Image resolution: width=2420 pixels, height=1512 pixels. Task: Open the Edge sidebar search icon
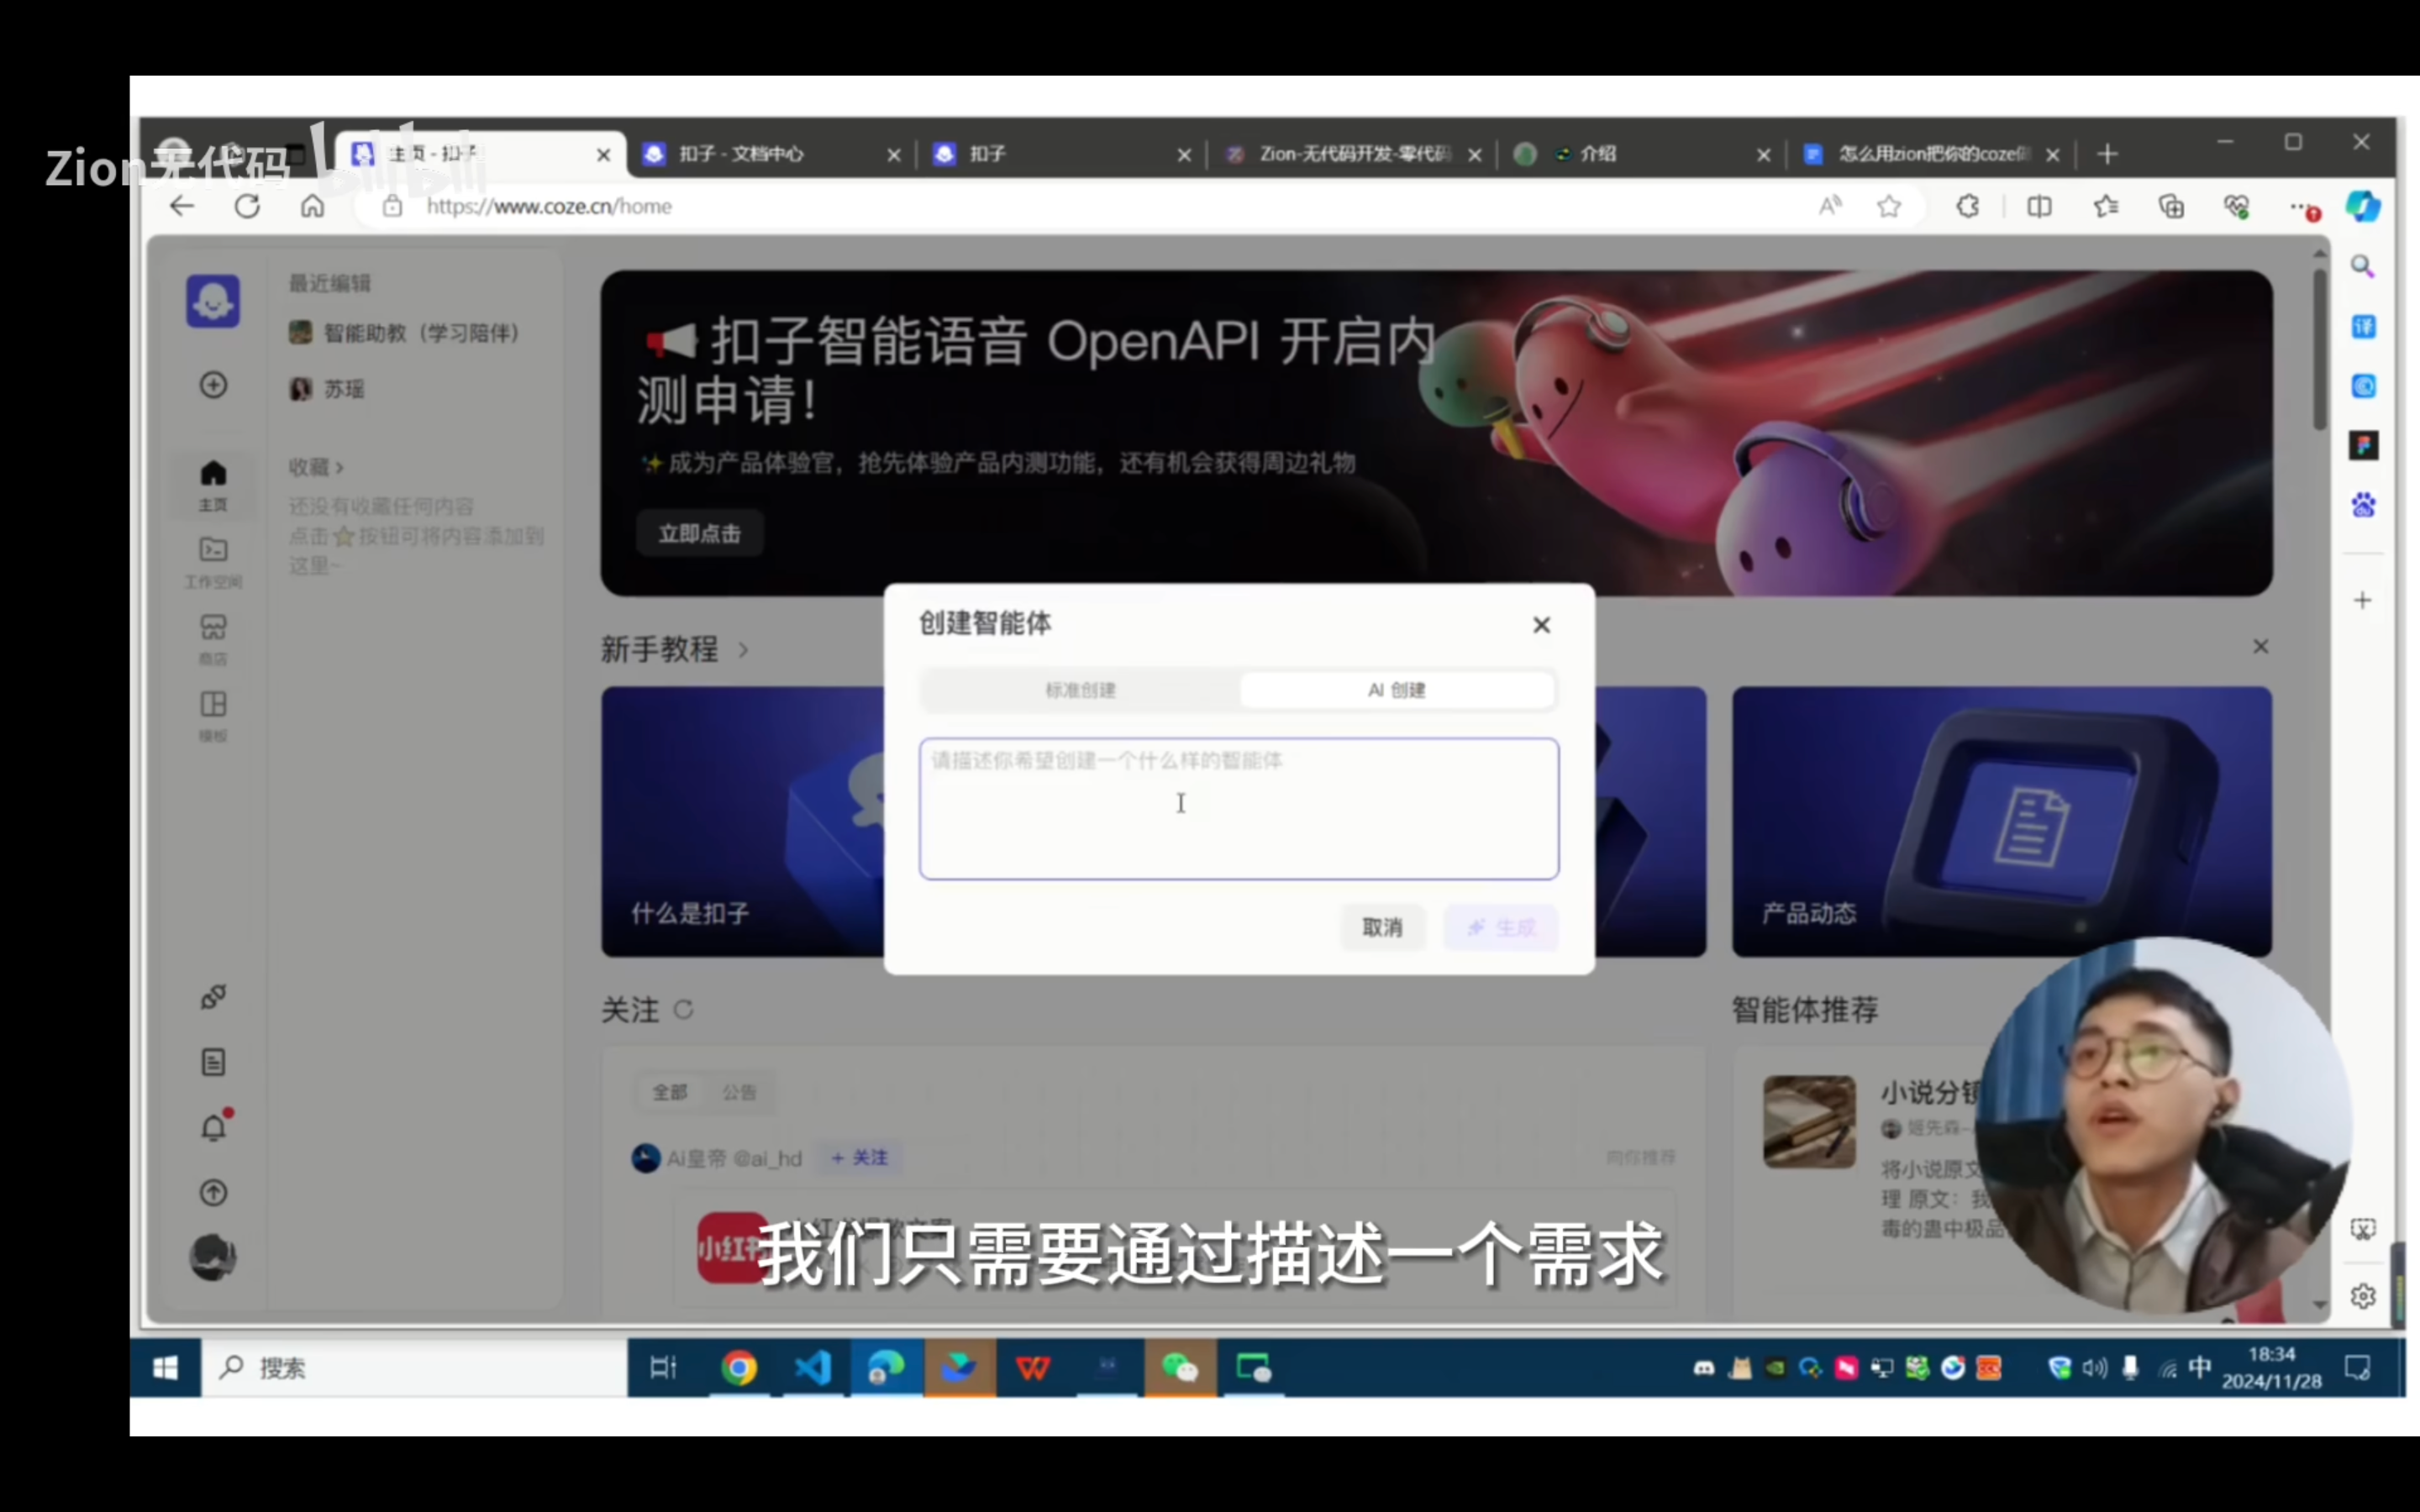click(x=2363, y=267)
